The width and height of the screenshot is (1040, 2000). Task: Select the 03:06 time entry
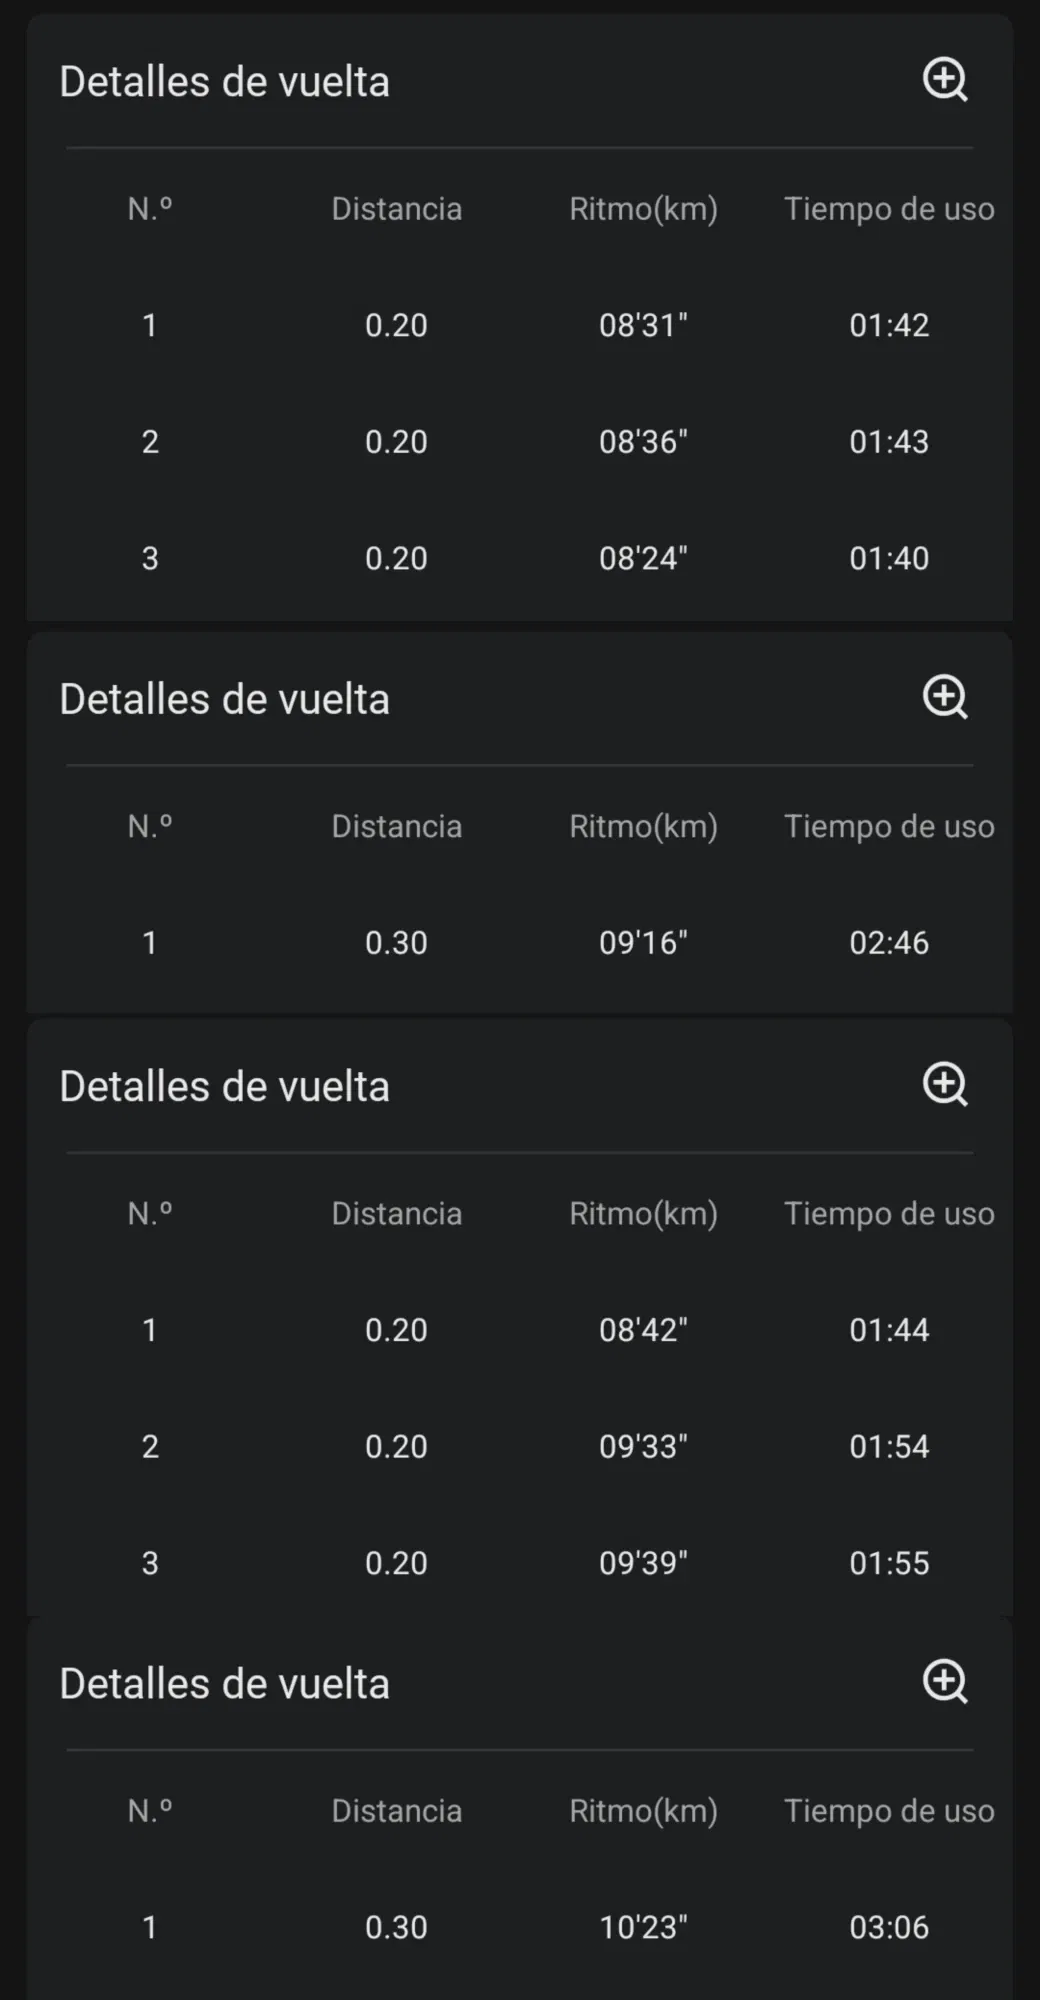(x=889, y=1927)
